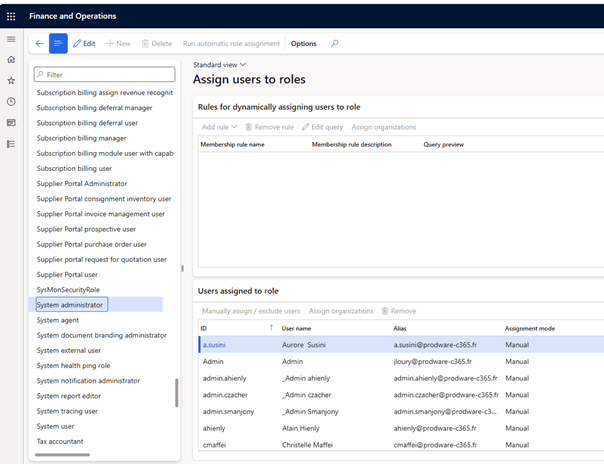Select cmaffei ID cell
The height and width of the screenshot is (464, 604).
pos(214,445)
